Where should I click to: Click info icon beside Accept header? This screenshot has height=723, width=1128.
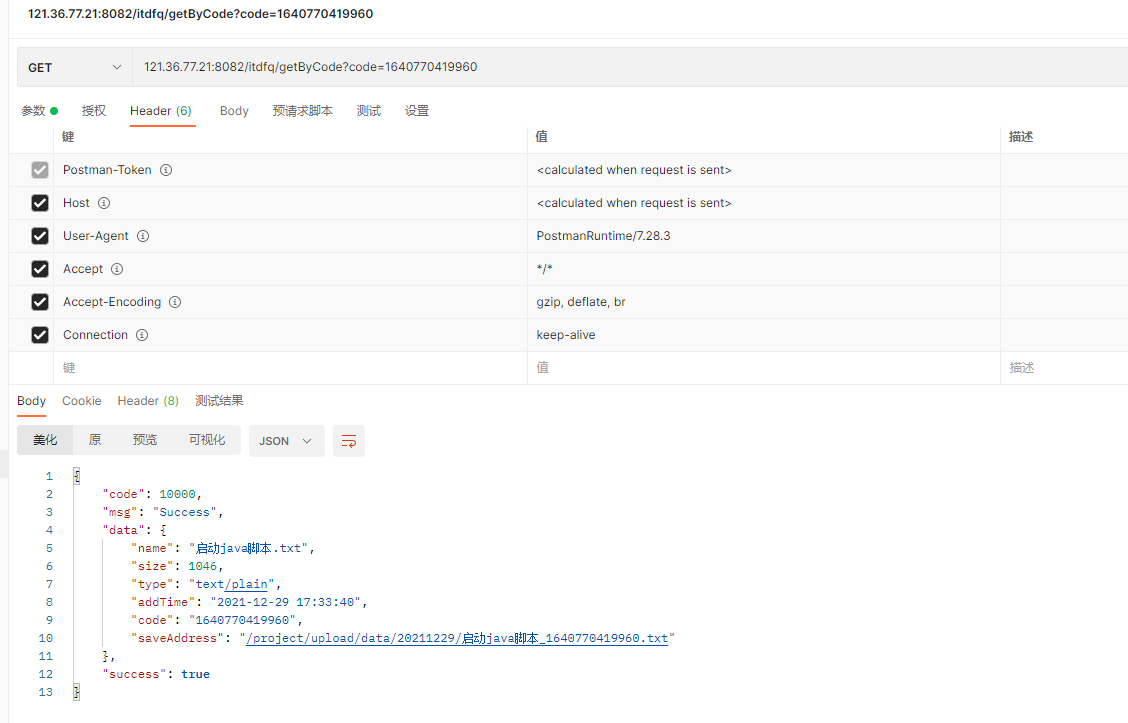point(117,269)
